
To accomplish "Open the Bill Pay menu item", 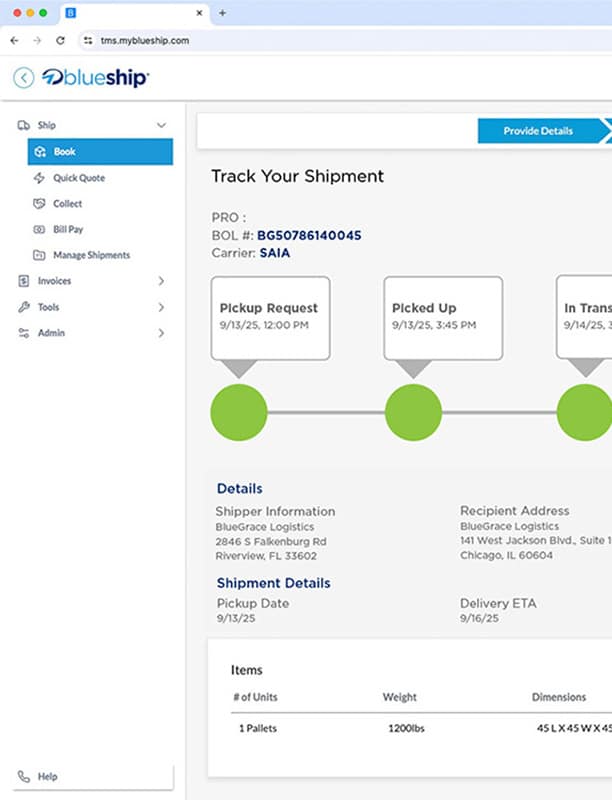I will tap(68, 230).
